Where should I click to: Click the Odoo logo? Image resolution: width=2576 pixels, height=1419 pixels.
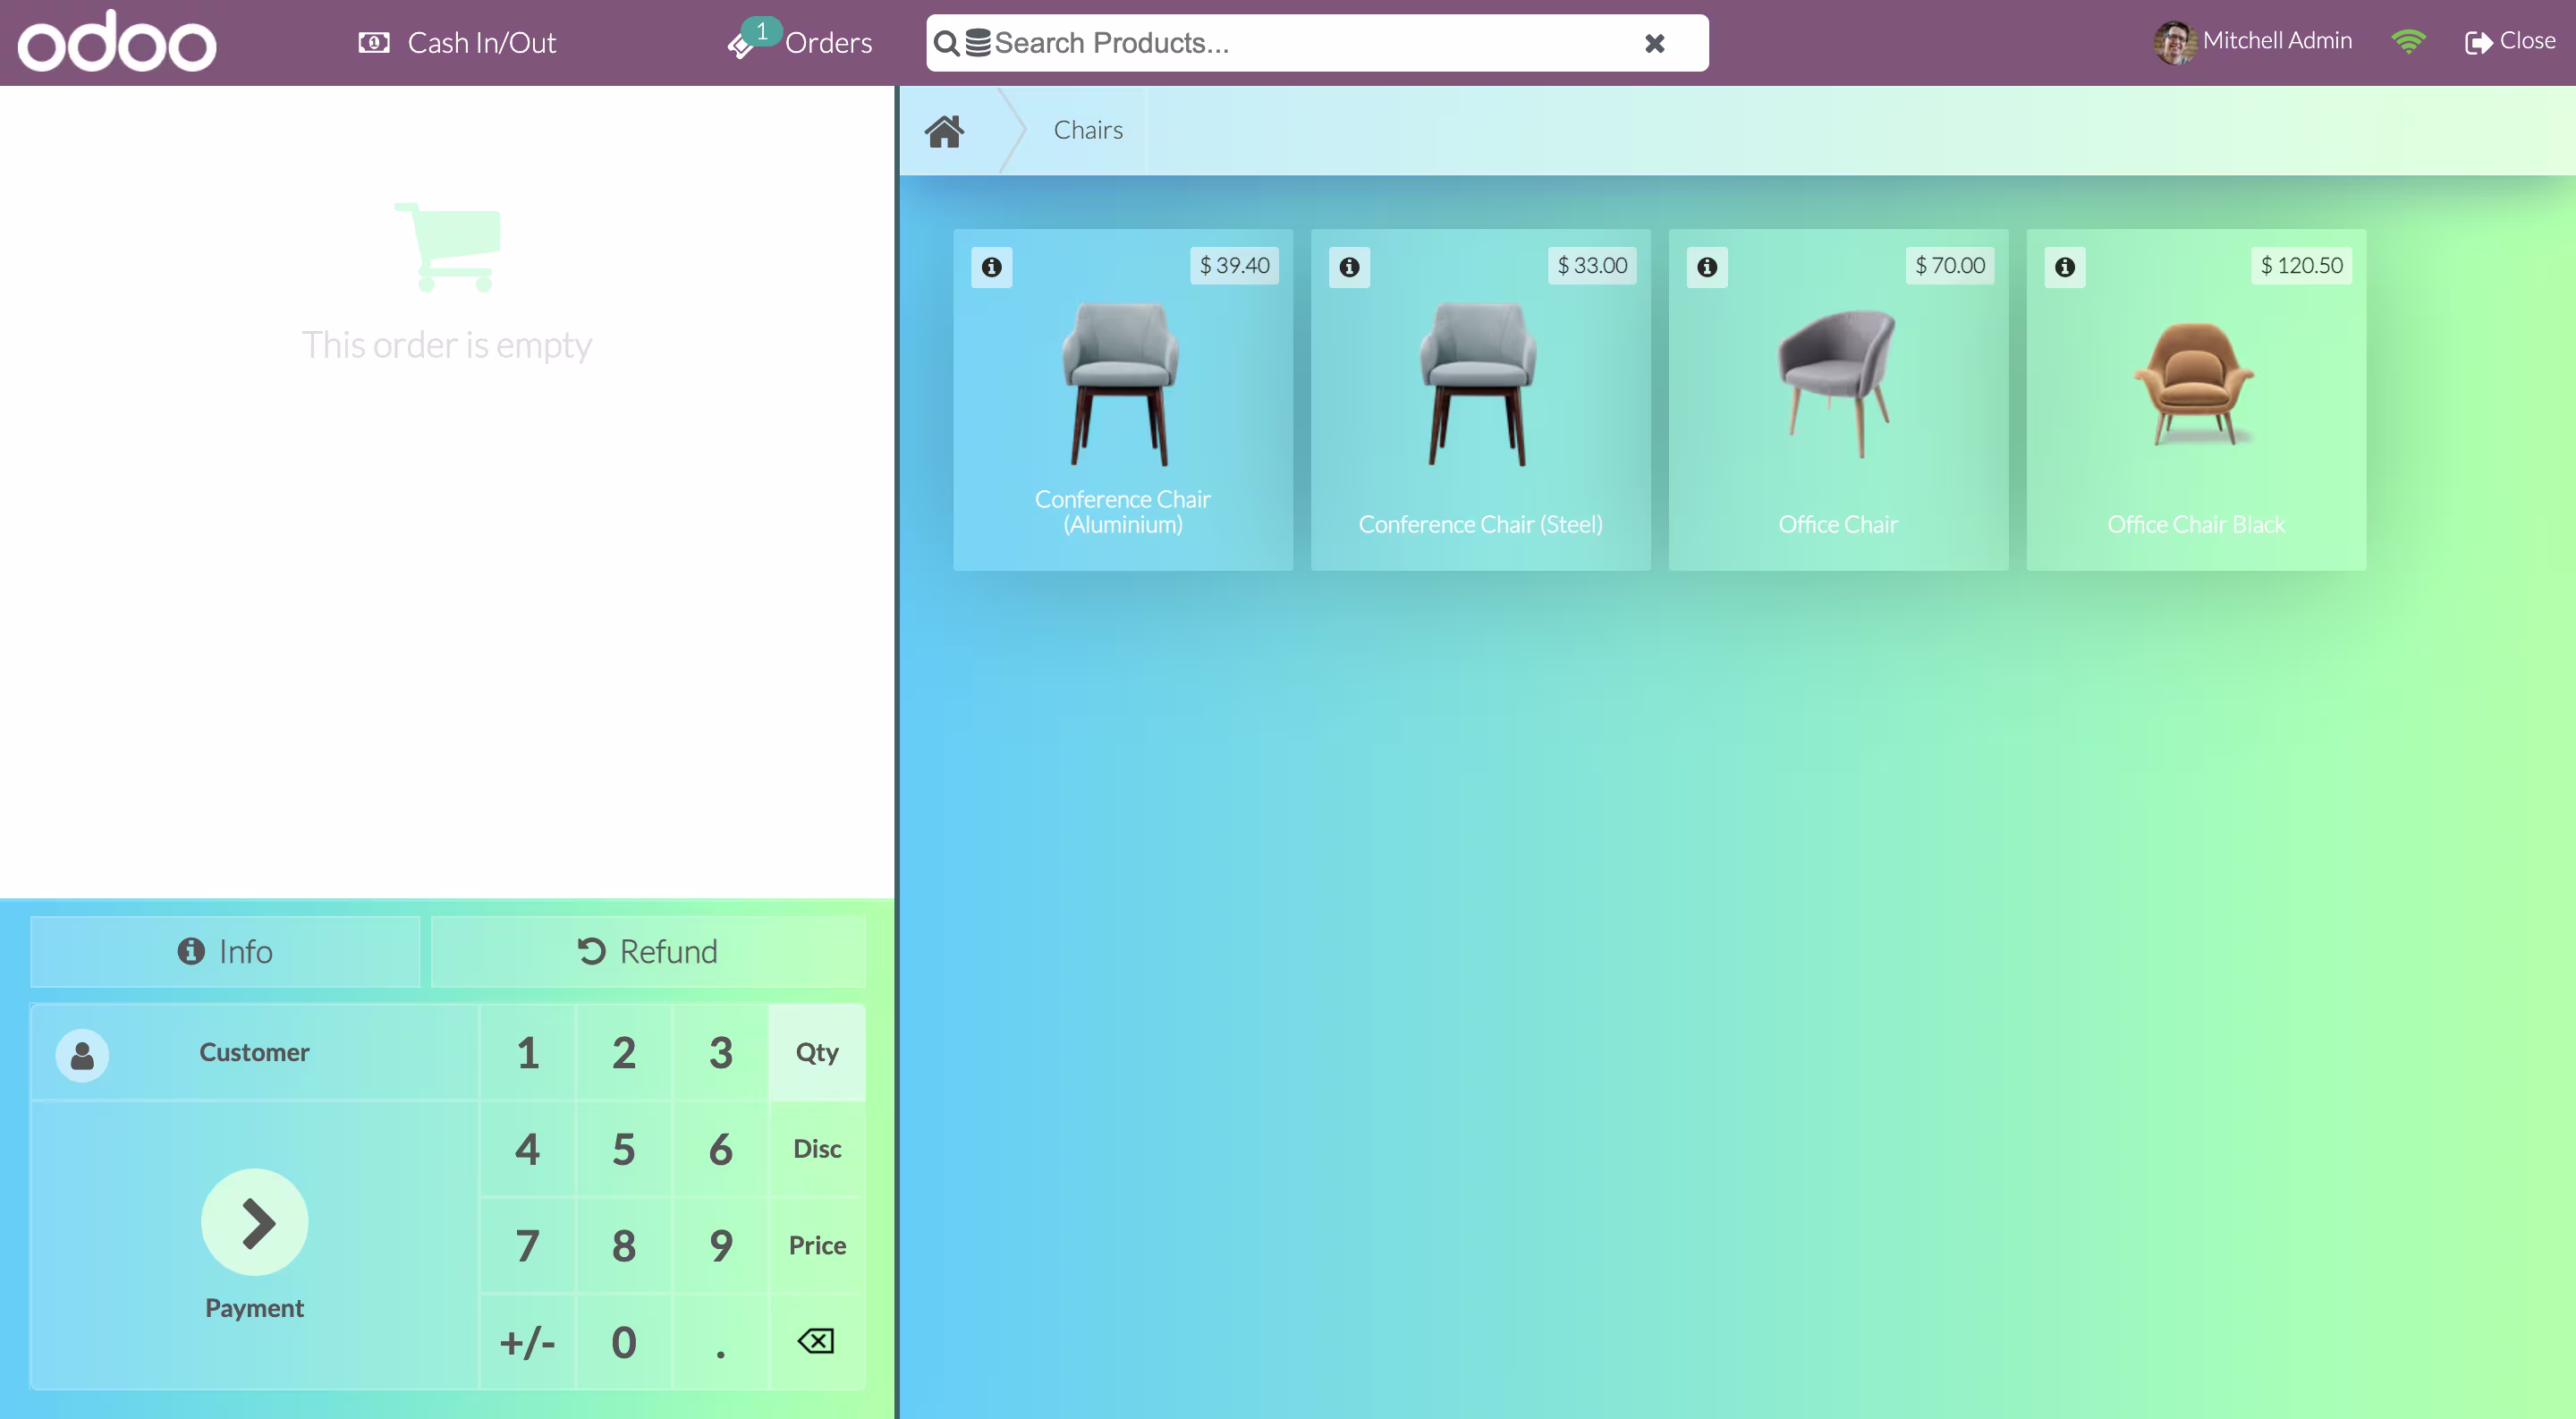point(117,41)
